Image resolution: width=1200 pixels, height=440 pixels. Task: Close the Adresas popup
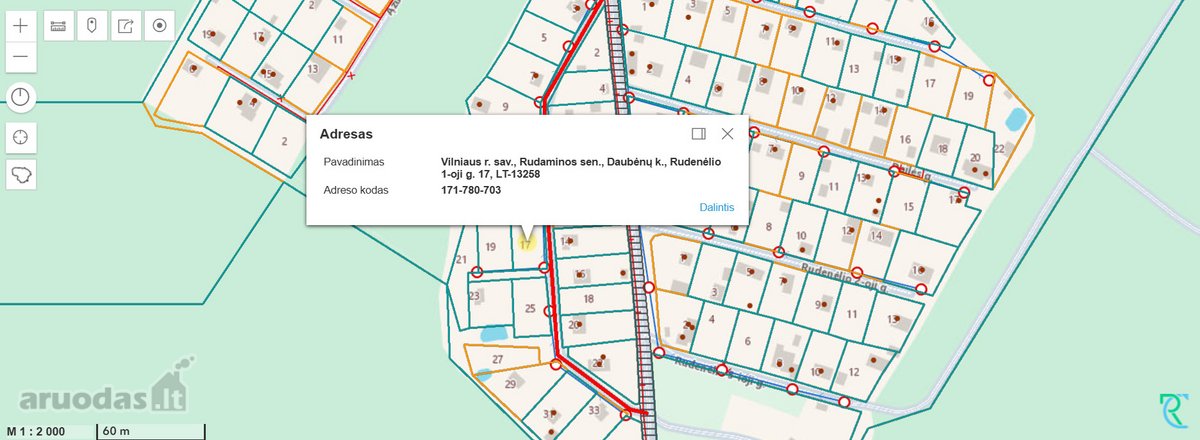coord(728,133)
